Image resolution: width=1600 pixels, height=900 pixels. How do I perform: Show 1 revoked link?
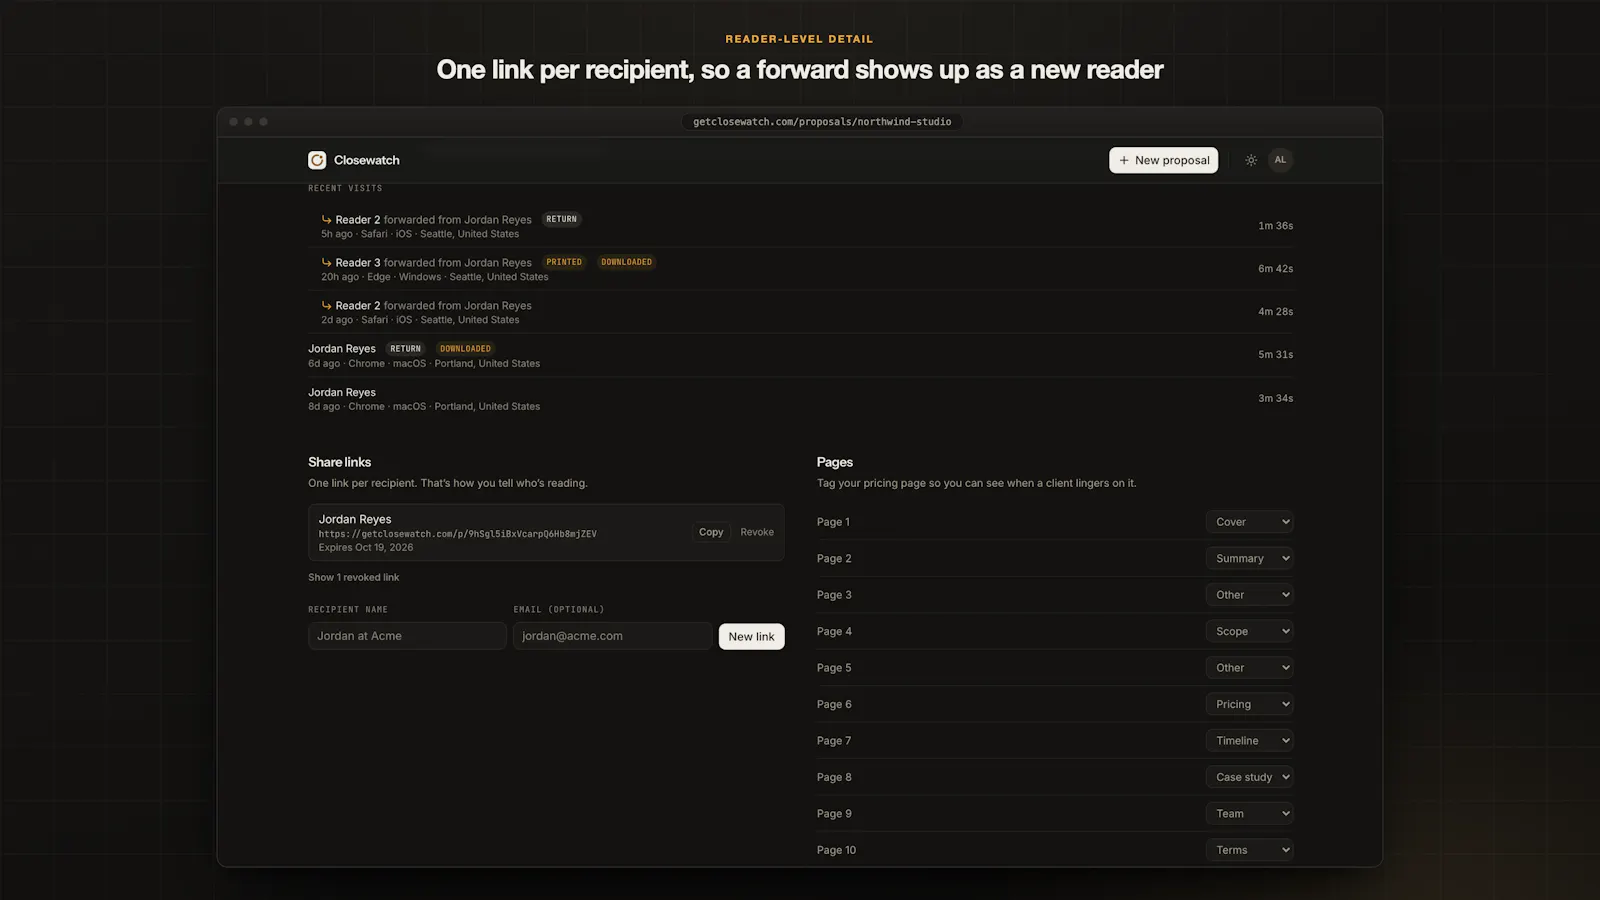353,577
